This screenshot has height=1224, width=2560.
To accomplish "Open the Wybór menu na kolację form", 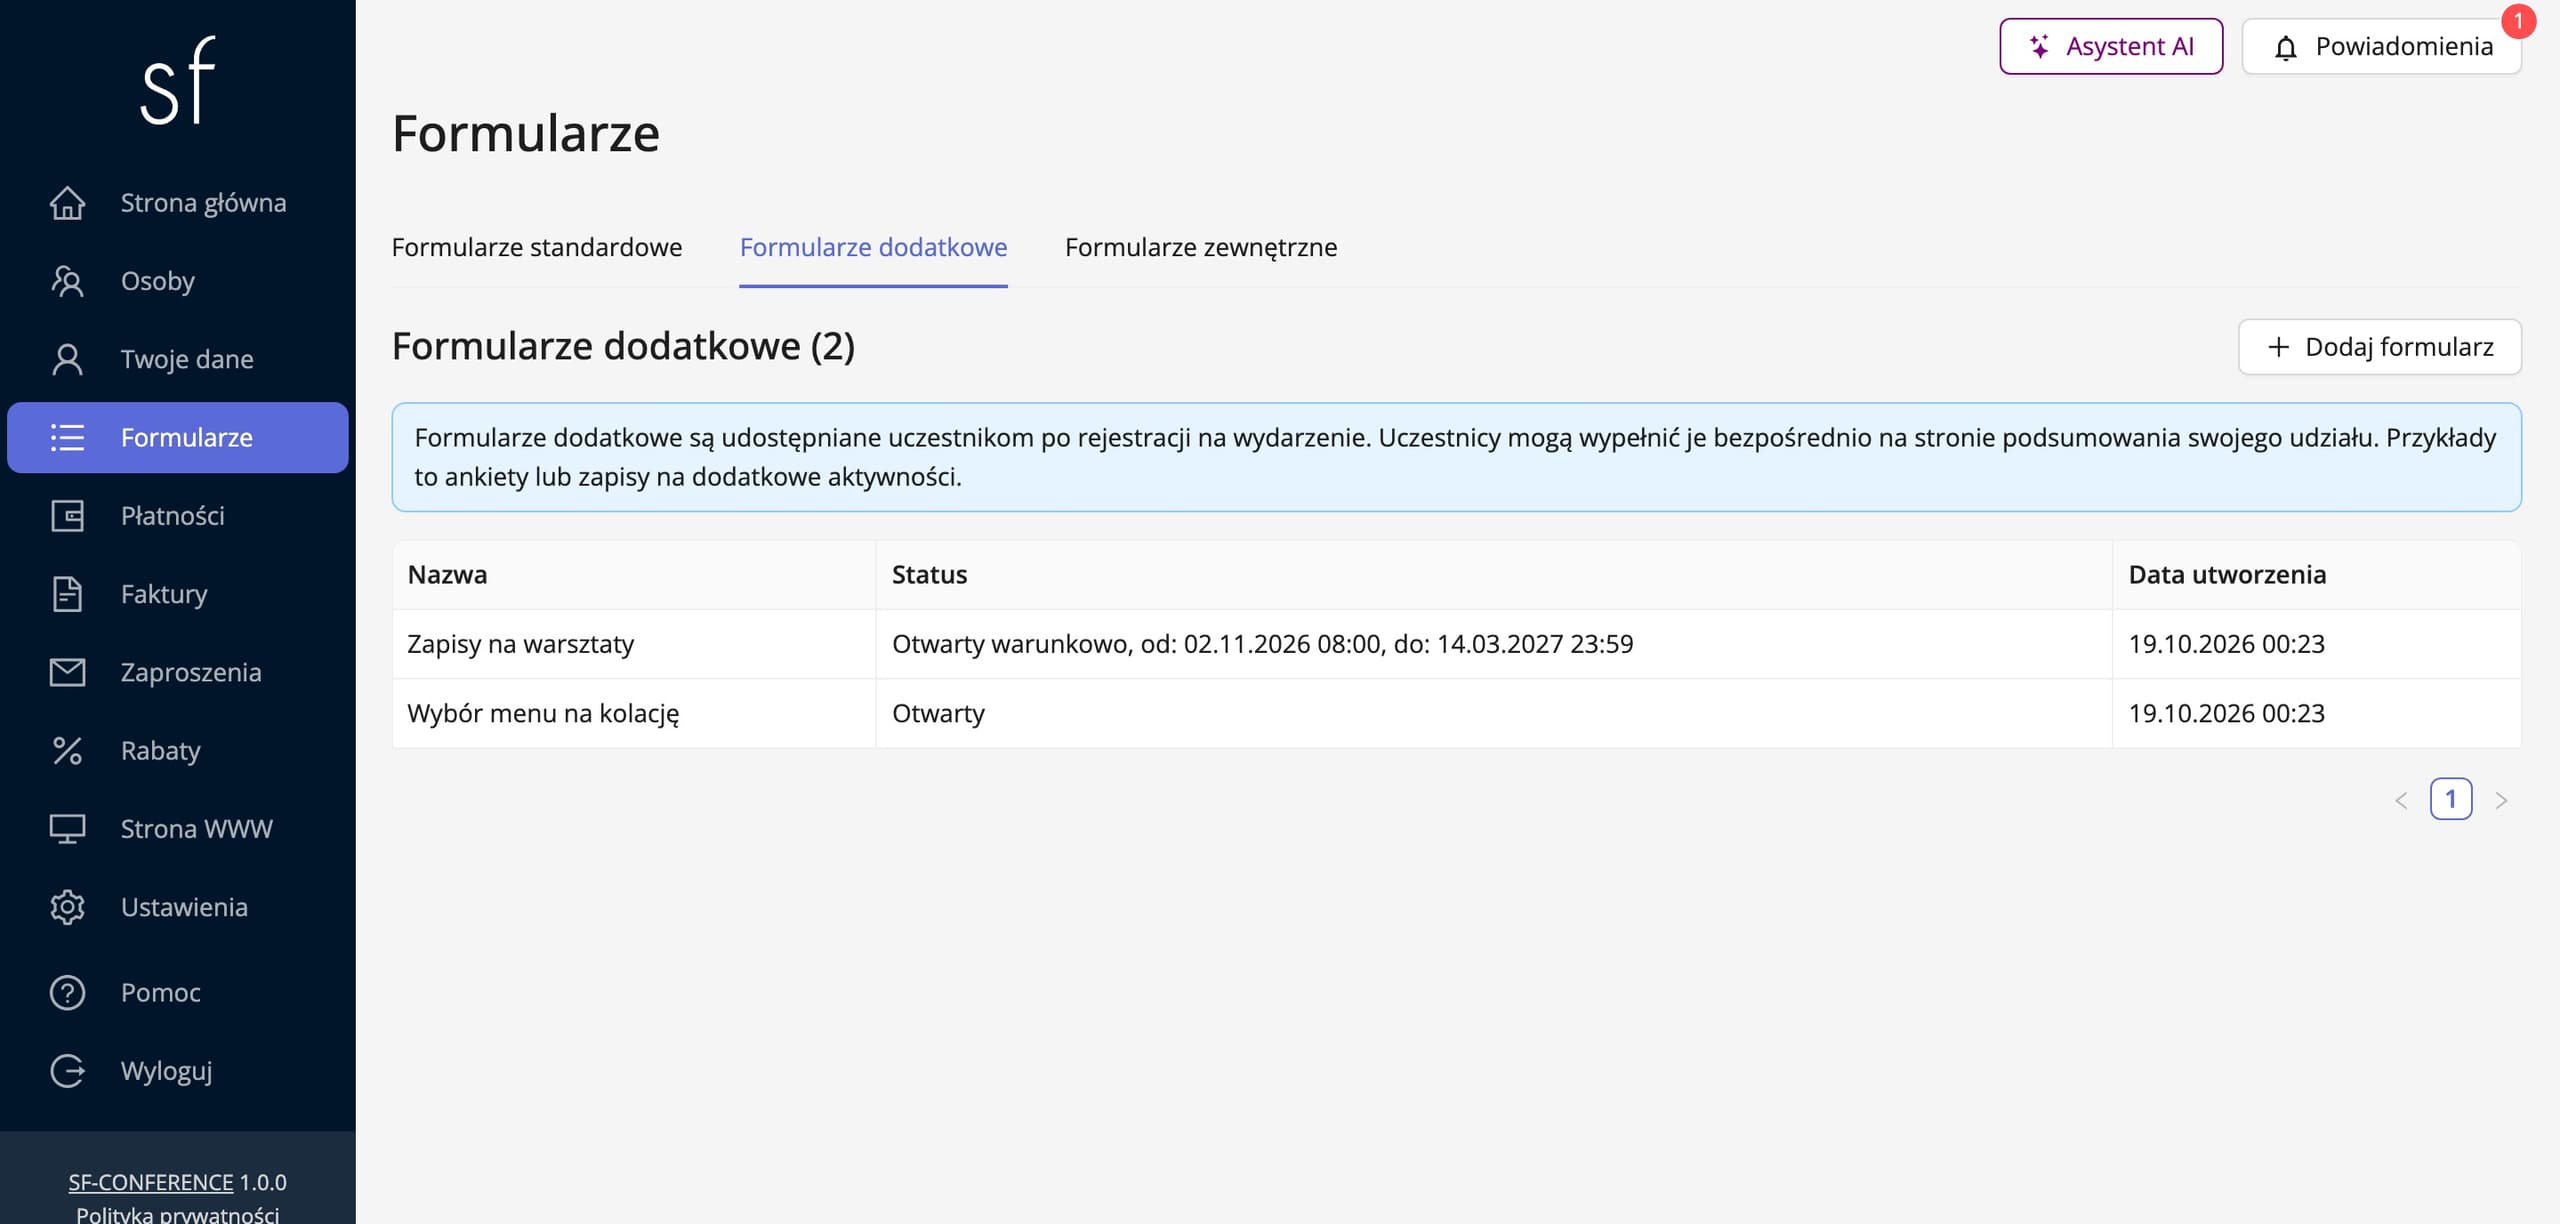I will pyautogui.click(x=543, y=714).
